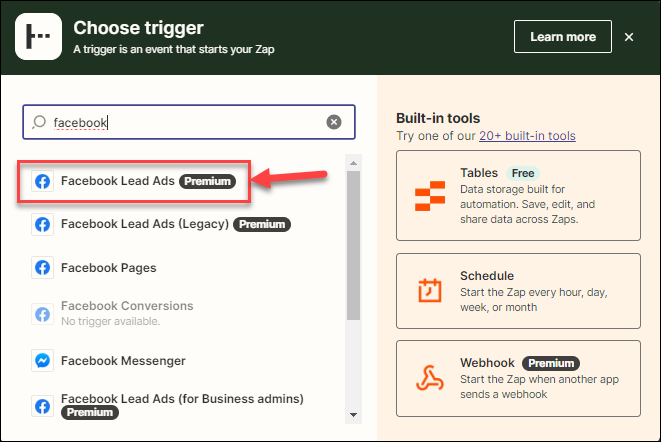
Task: Click the Facebook Lead Ads (Legacy) icon
Action: (43, 224)
